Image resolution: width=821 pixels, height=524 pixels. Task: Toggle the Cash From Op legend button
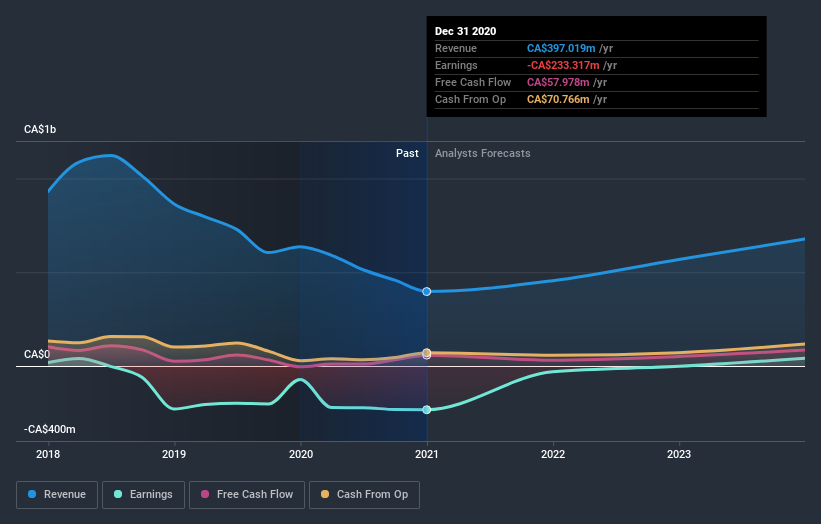(364, 495)
